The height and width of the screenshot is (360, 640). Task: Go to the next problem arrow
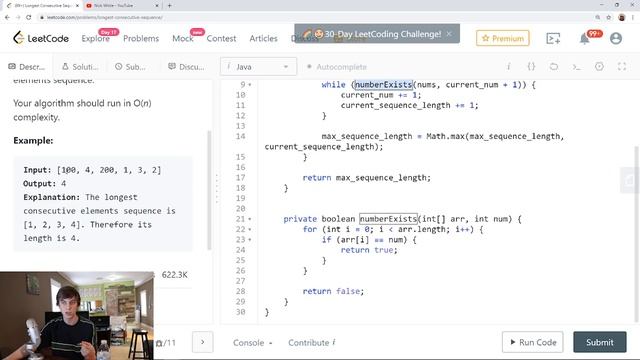(x=202, y=342)
